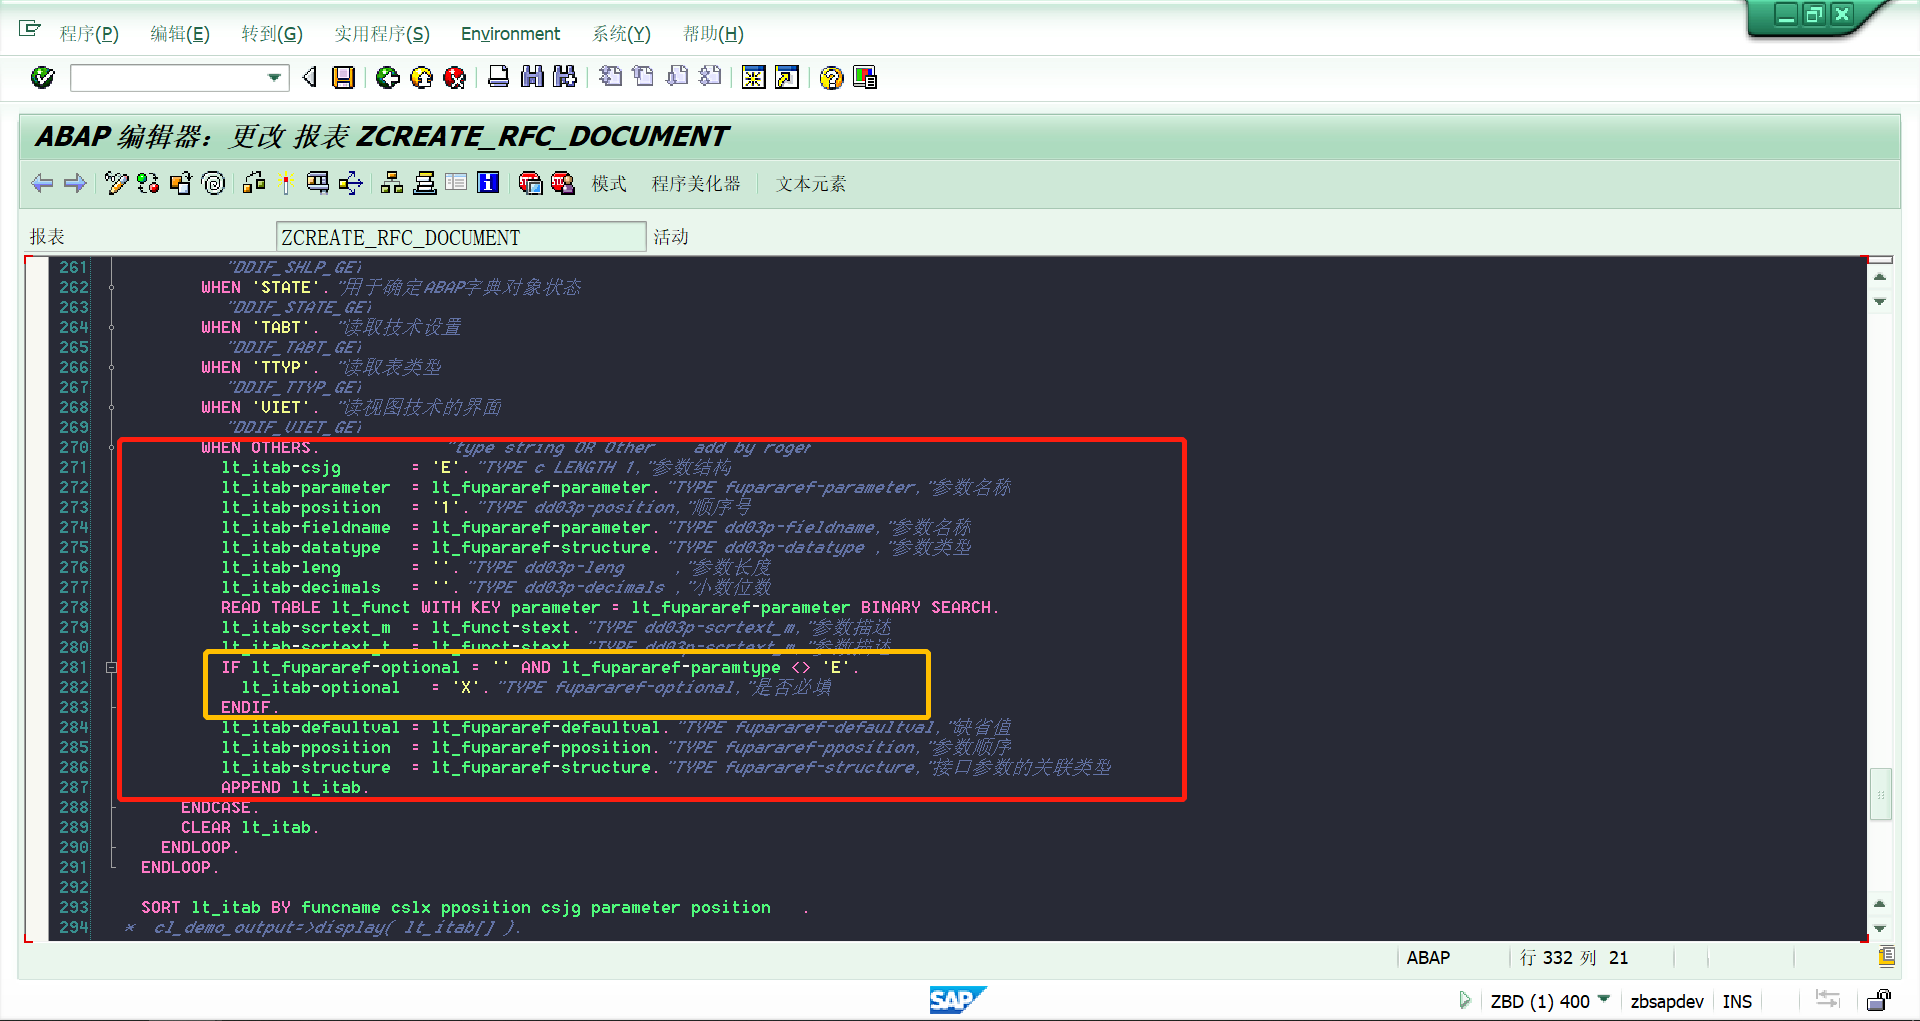
Task: Click editor vertical scrollbar thumb
Action: 1880,794
